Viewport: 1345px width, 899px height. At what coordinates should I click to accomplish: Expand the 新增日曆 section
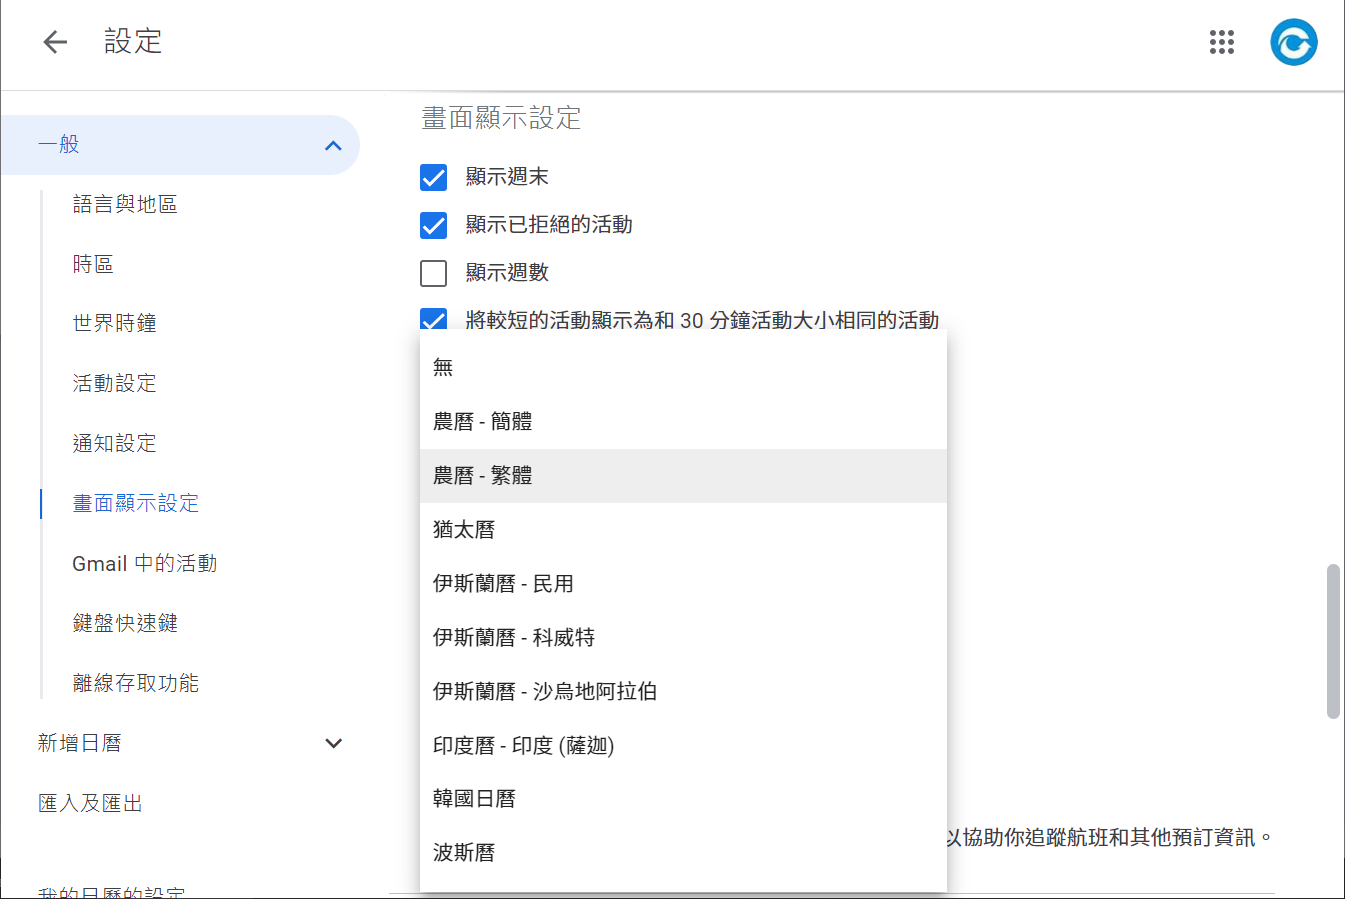(x=333, y=743)
